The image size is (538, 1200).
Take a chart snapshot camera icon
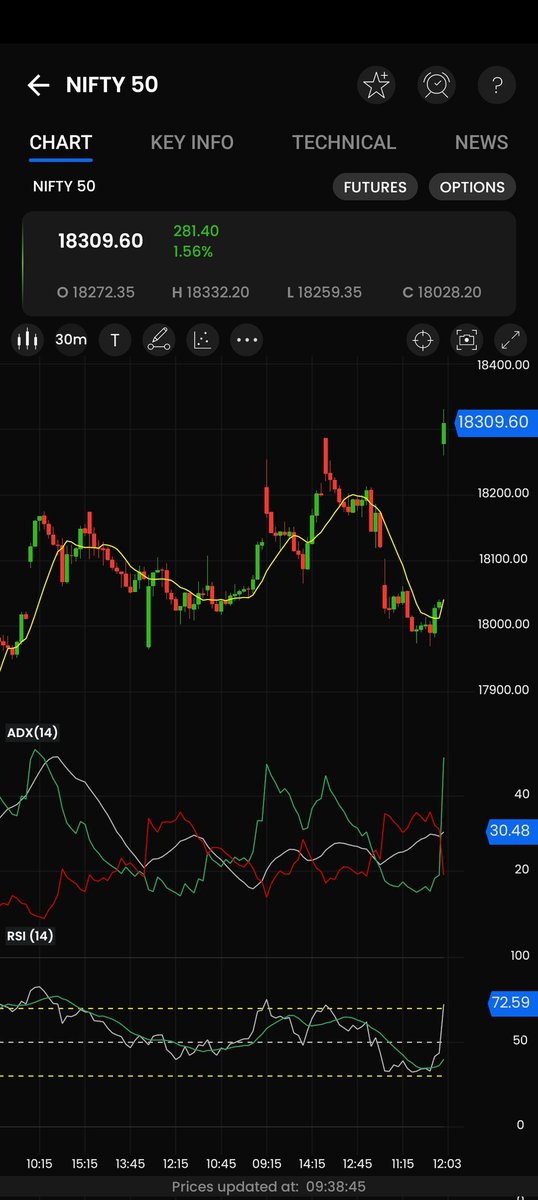(467, 340)
